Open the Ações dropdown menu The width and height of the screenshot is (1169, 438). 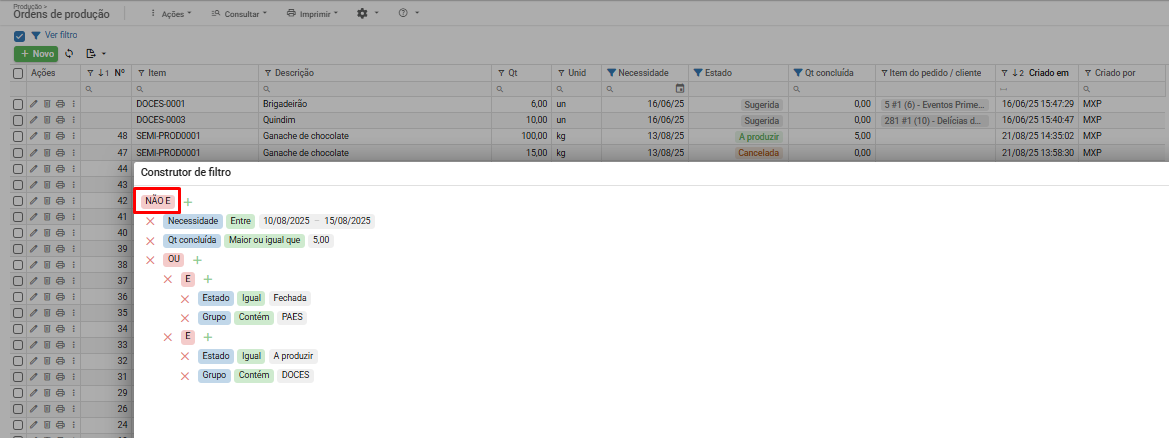click(x=171, y=13)
